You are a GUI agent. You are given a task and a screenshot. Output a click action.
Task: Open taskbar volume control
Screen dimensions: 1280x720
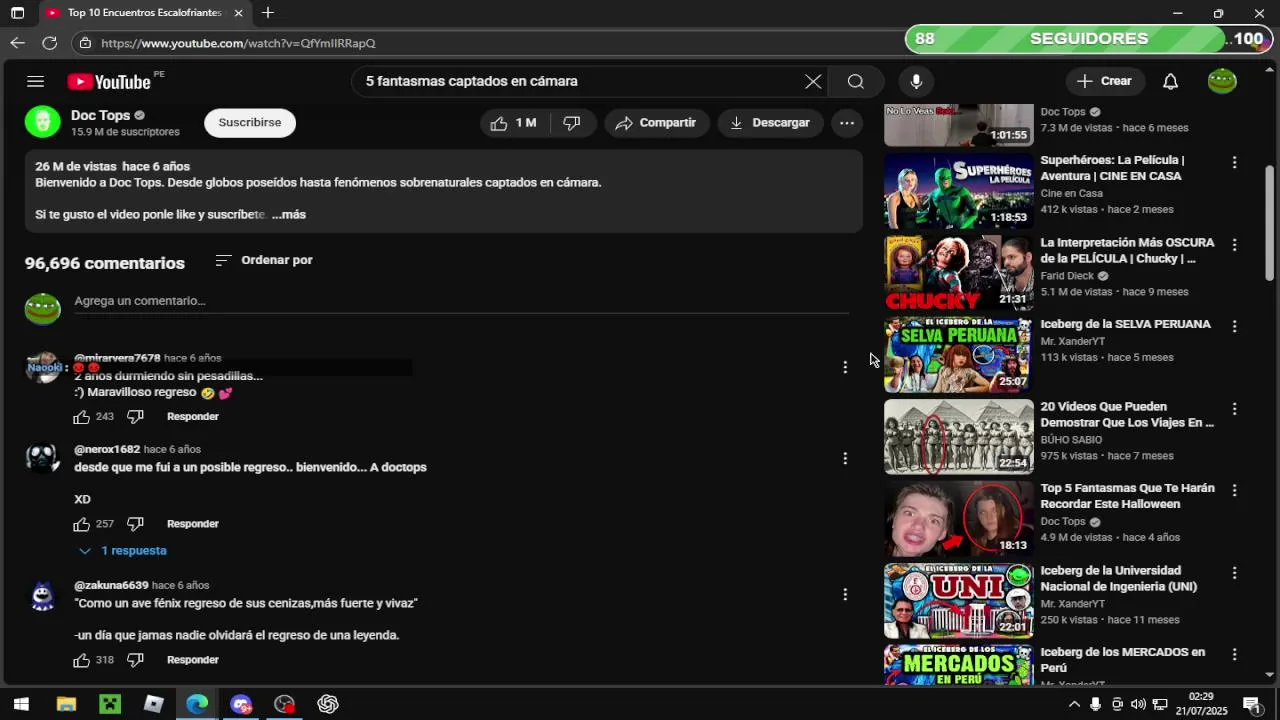[x=1138, y=704]
